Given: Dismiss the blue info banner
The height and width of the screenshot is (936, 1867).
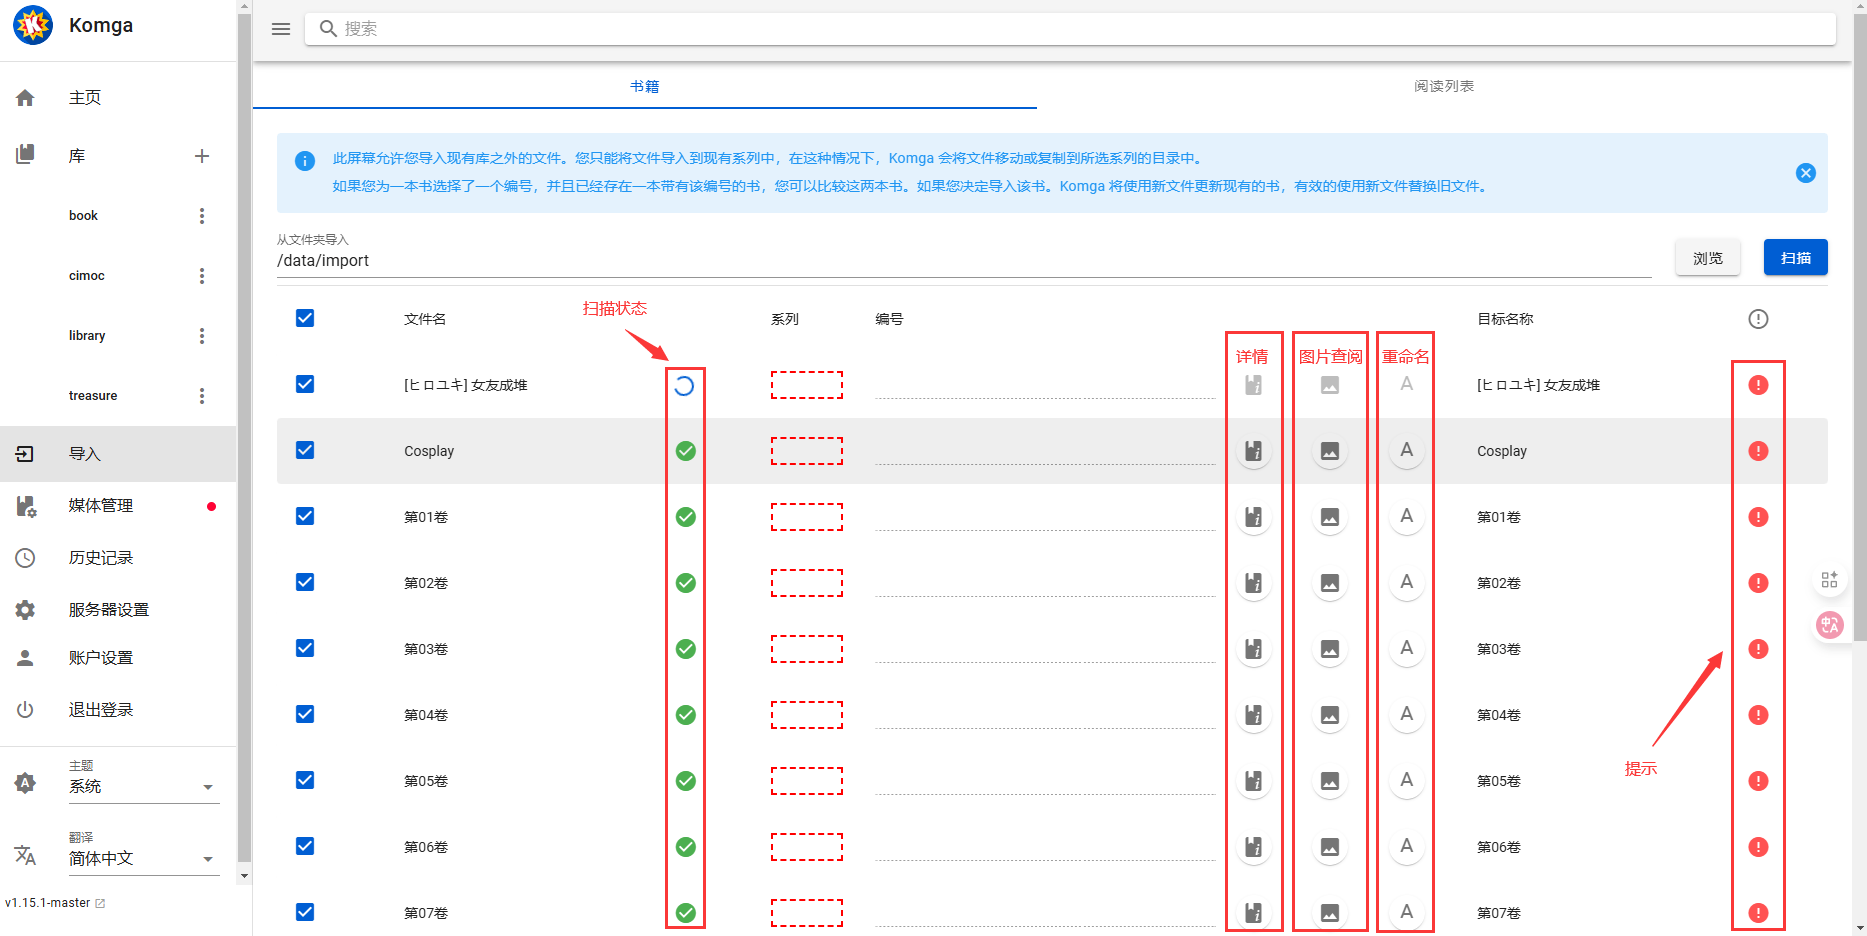Looking at the screenshot, I should click(1805, 173).
